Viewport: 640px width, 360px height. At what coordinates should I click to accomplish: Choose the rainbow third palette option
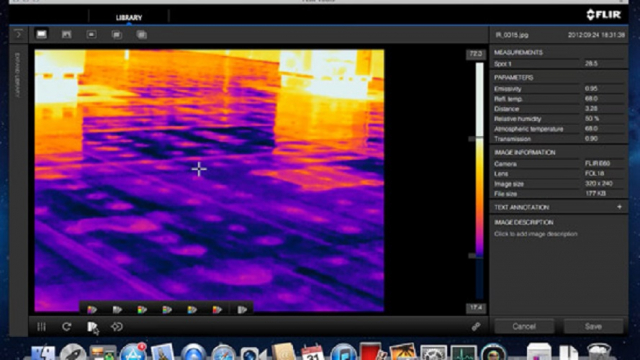tap(142, 310)
